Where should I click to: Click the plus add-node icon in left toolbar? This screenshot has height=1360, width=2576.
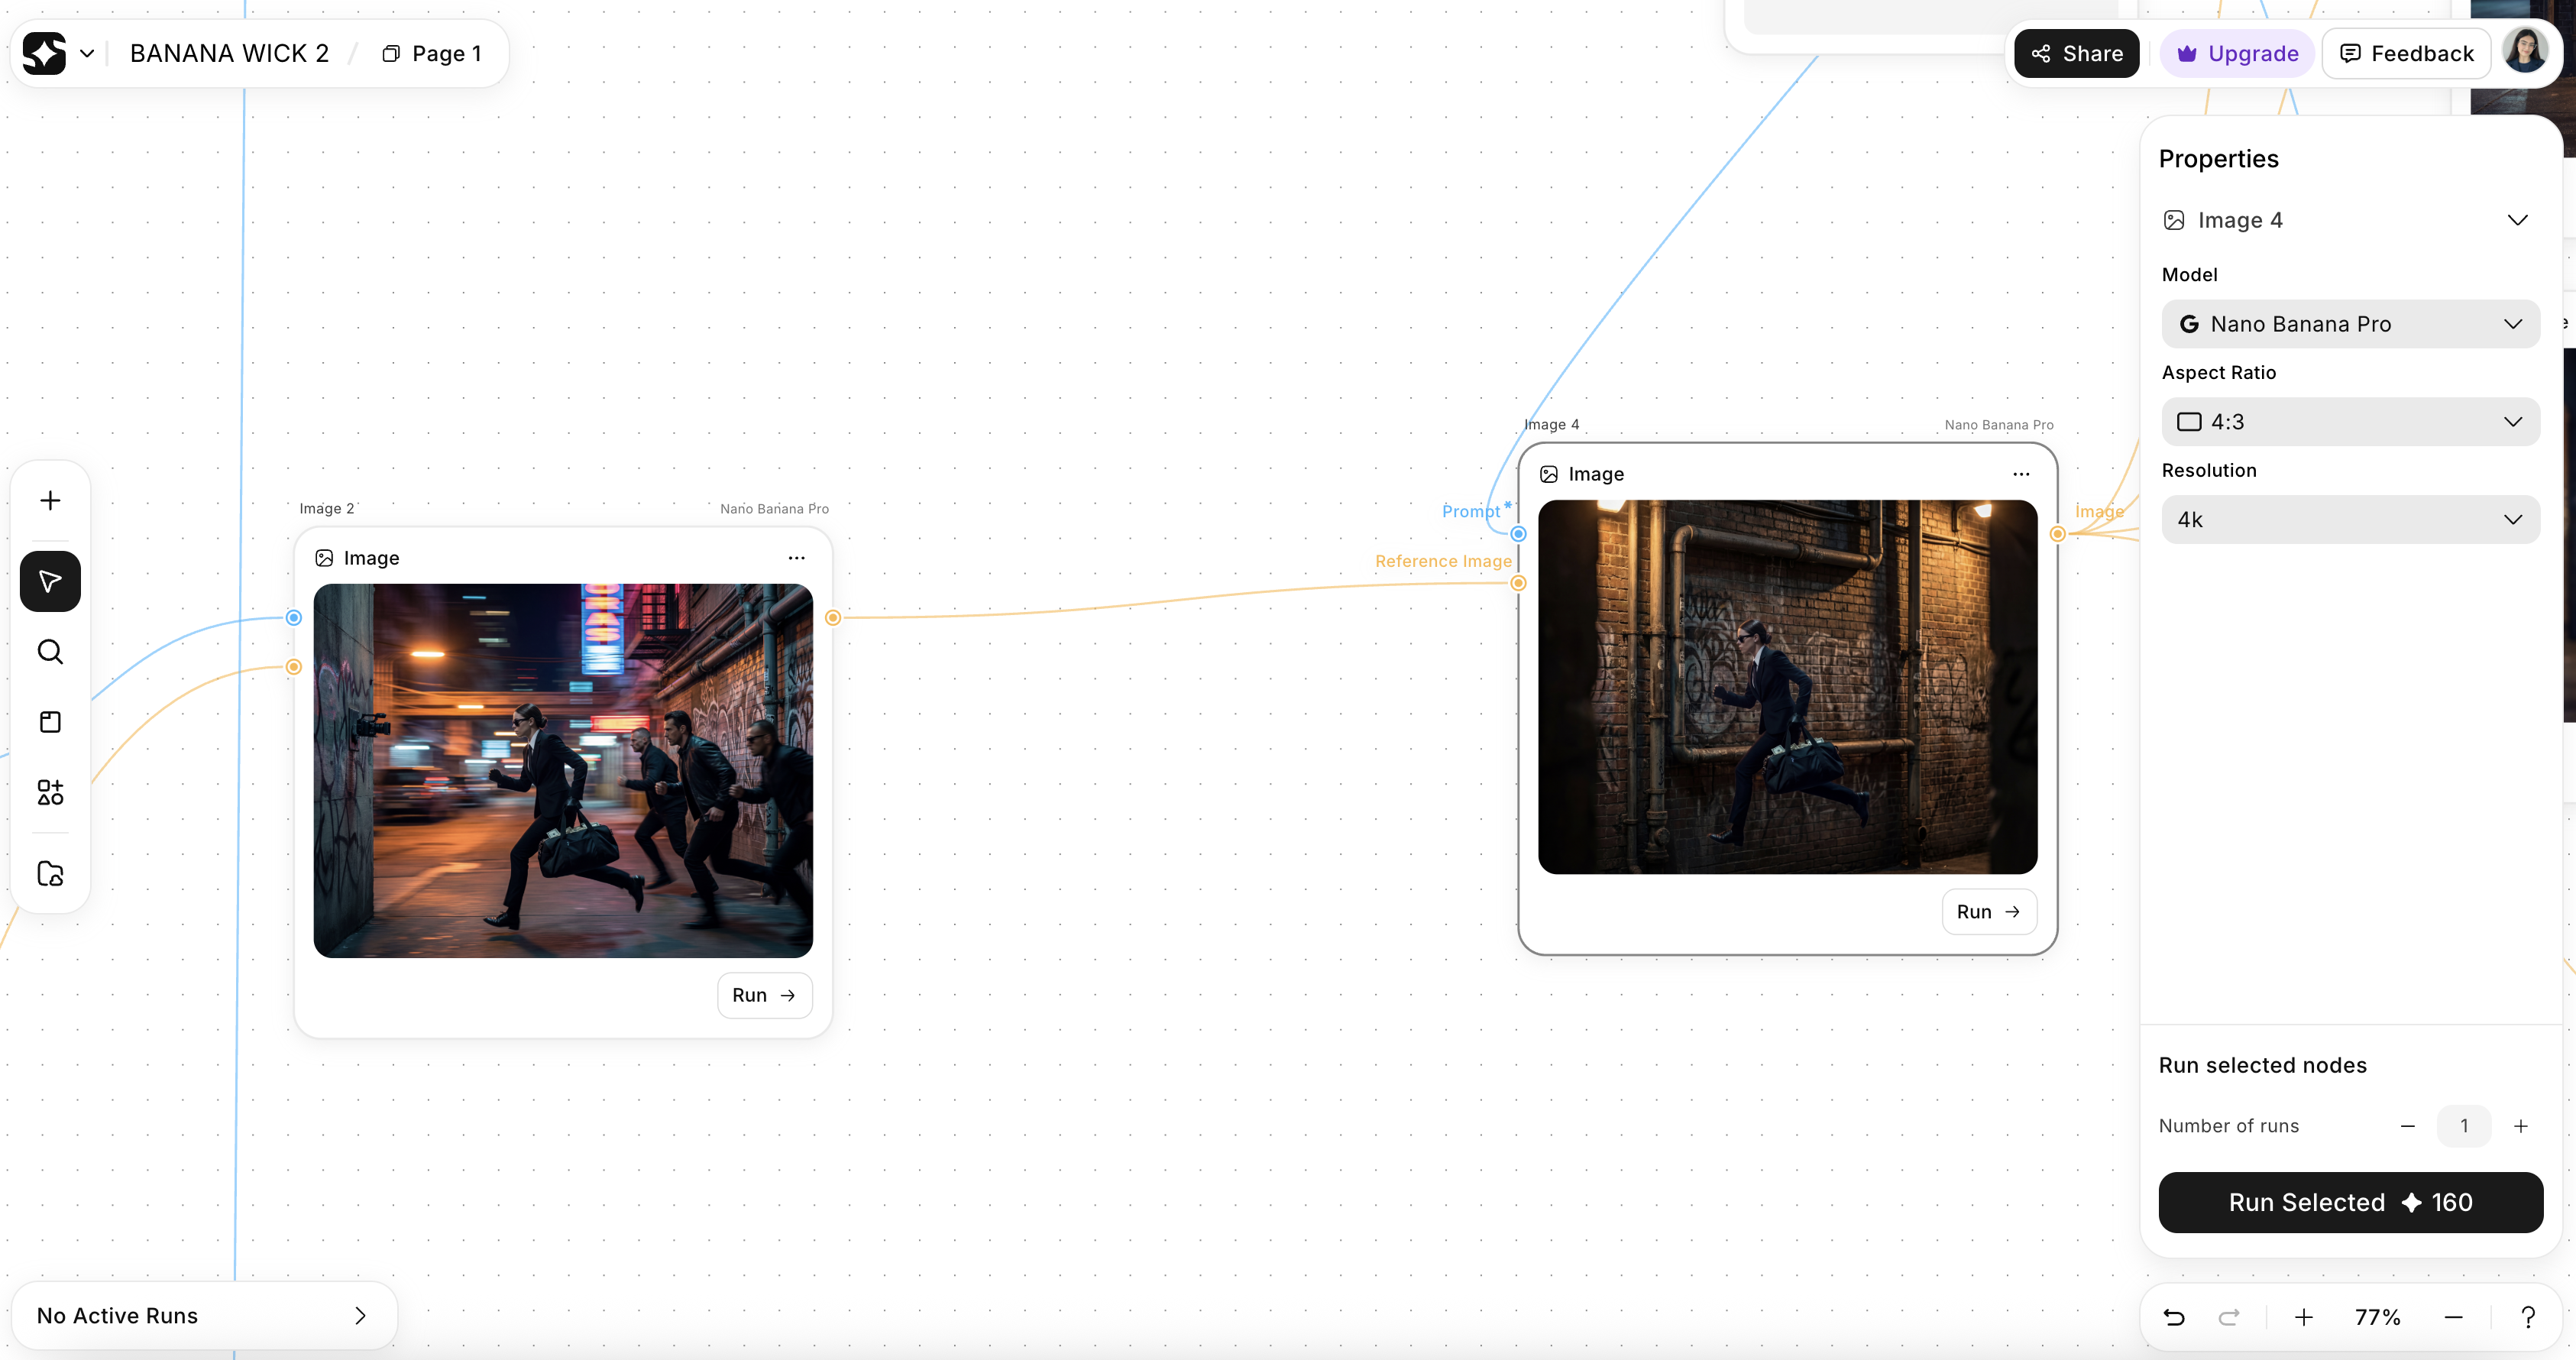pyautogui.click(x=50, y=500)
